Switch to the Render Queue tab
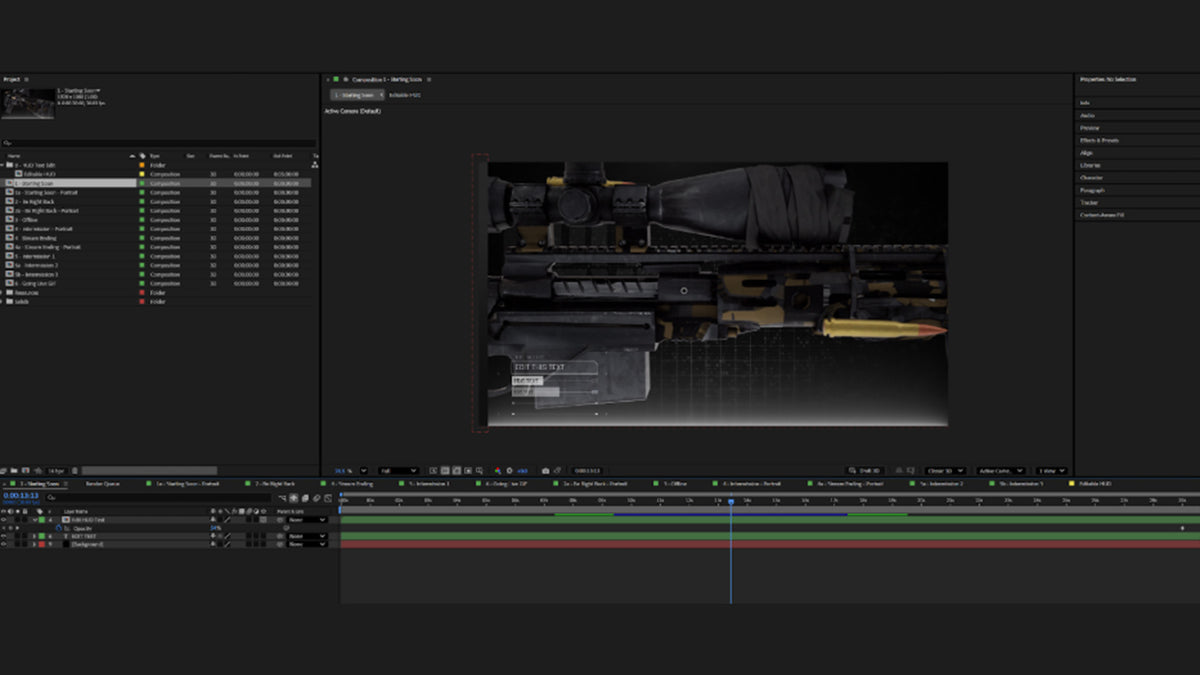 pos(102,483)
